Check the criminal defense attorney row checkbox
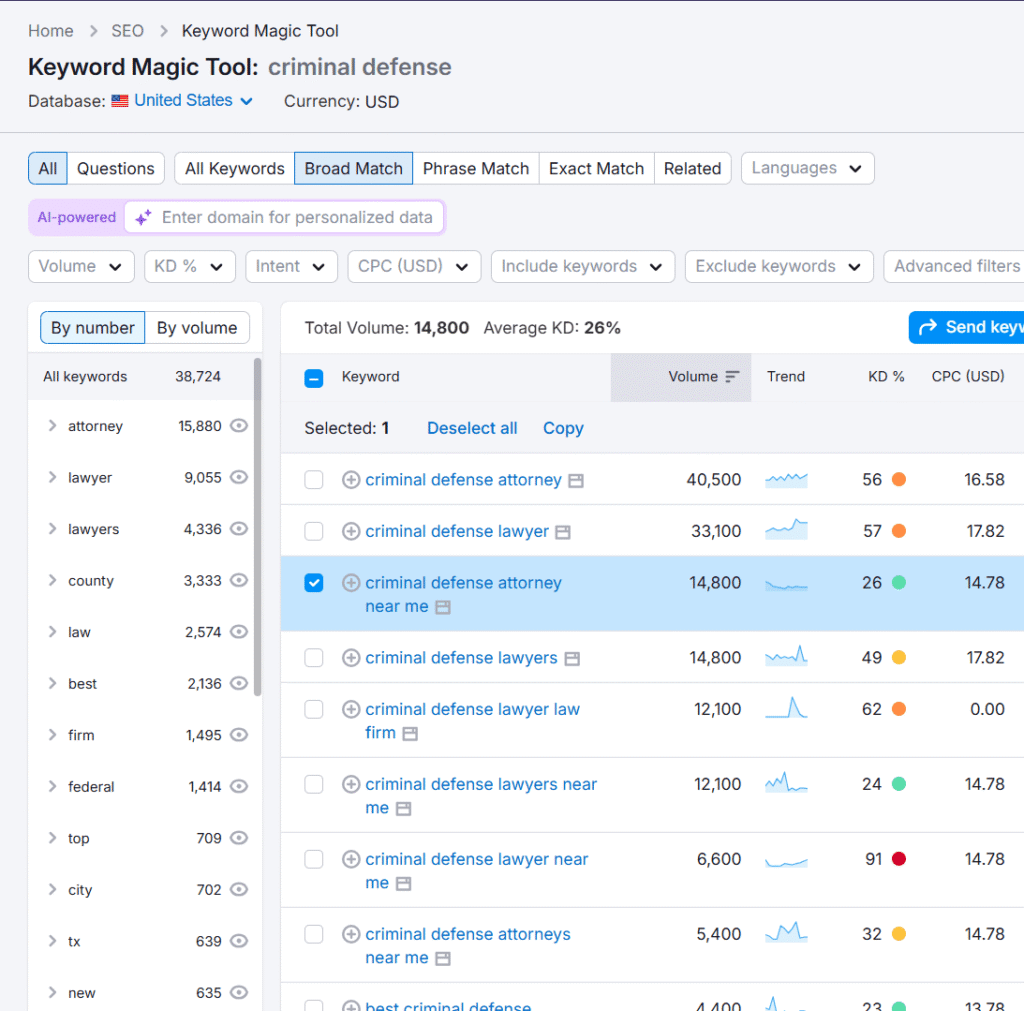The width and height of the screenshot is (1024, 1011). pyautogui.click(x=313, y=480)
